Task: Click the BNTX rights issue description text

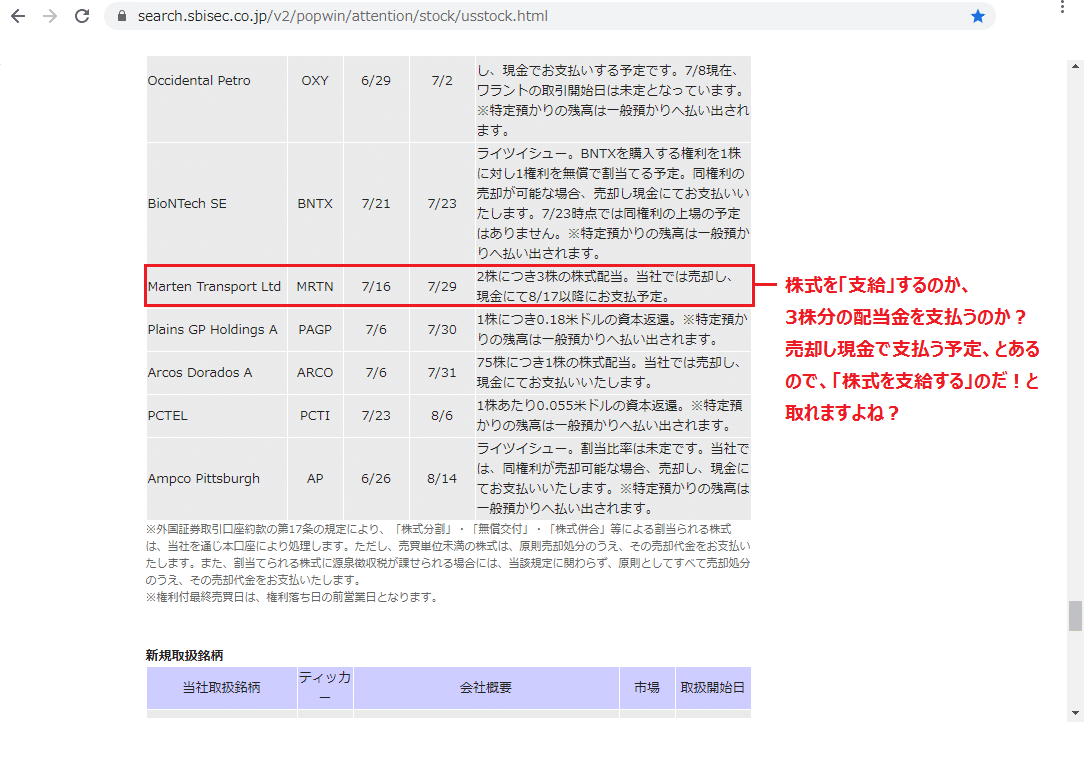Action: coord(613,203)
